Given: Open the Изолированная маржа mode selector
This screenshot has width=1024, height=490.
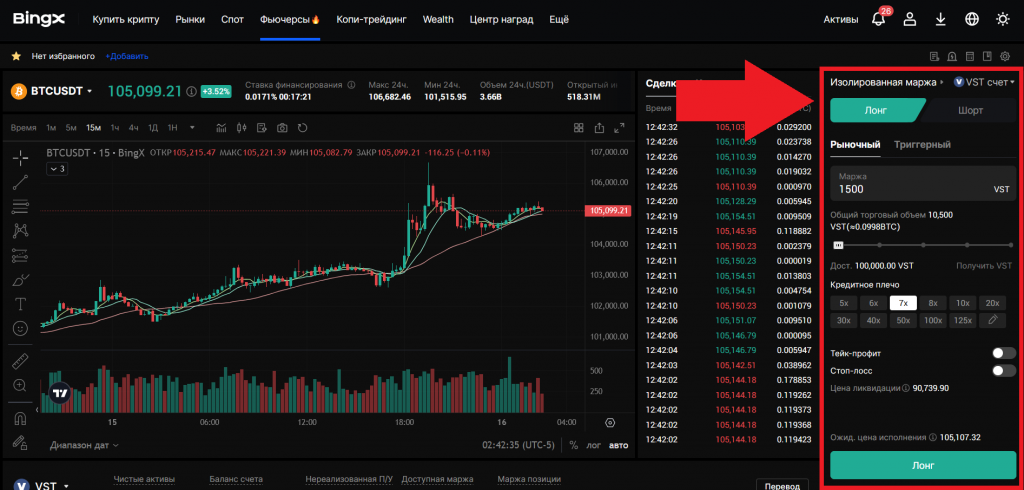Looking at the screenshot, I should pyautogui.click(x=887, y=82).
